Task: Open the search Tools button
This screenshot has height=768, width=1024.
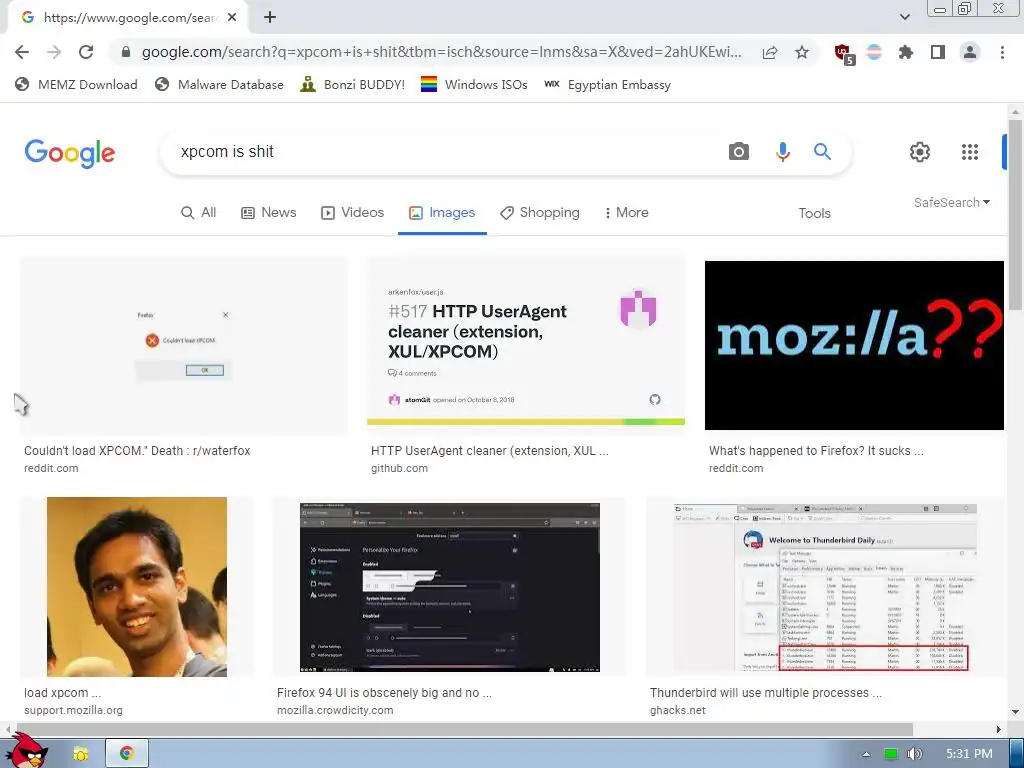Action: pos(814,214)
